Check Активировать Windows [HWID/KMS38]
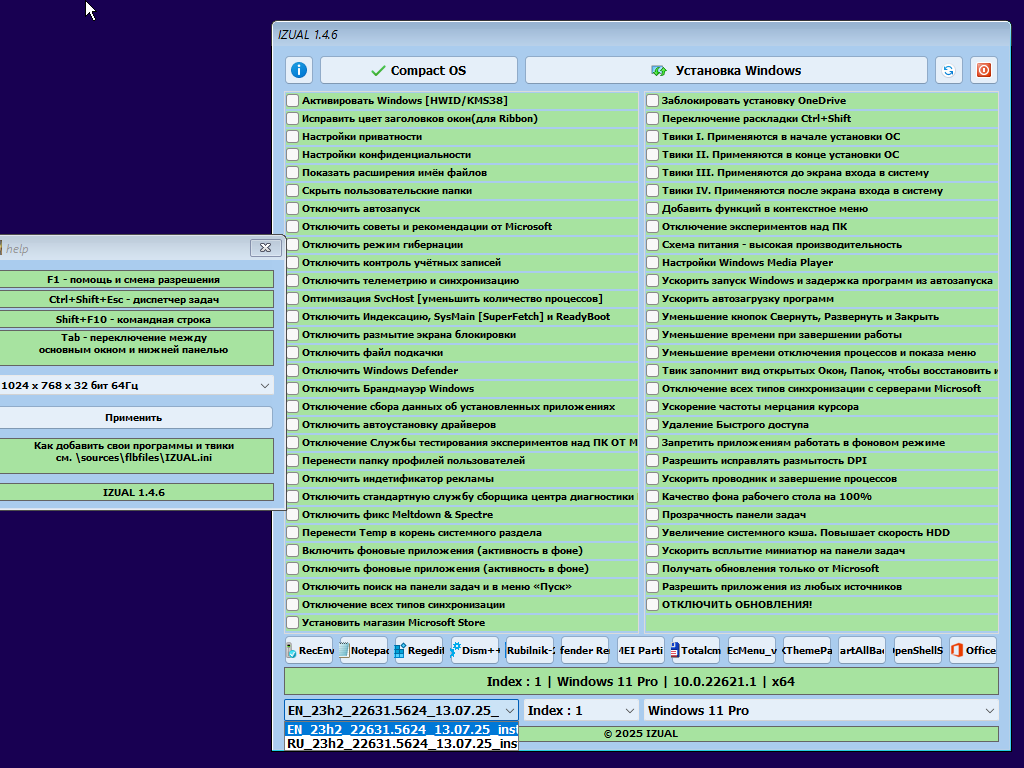The height and width of the screenshot is (768, 1024). tap(293, 101)
